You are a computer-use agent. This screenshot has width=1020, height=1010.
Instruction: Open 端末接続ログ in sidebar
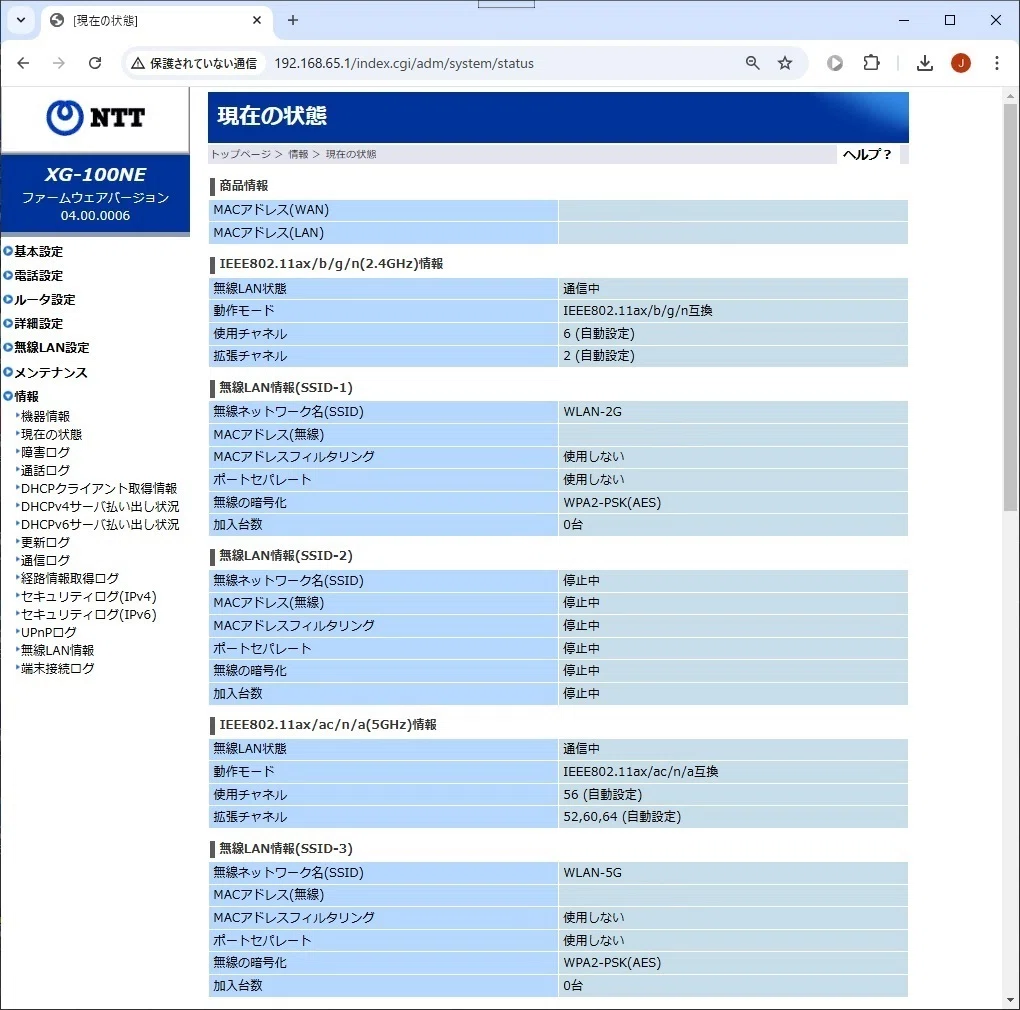[x=57, y=668]
